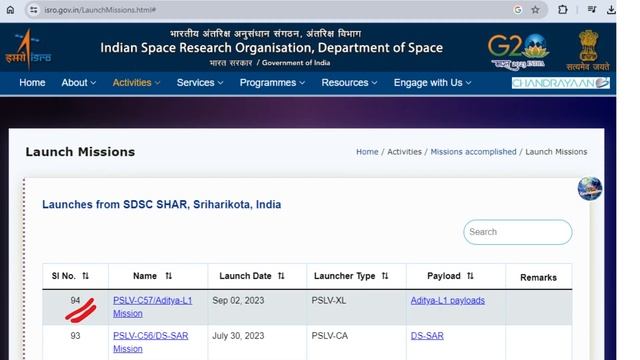The height and width of the screenshot is (360, 640).
Task: Click the browser address bar URL
Action: (x=100, y=10)
